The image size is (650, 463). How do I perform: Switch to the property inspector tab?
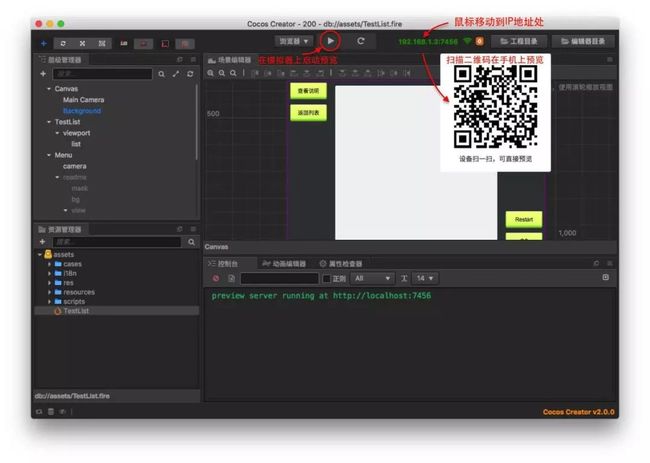340,264
